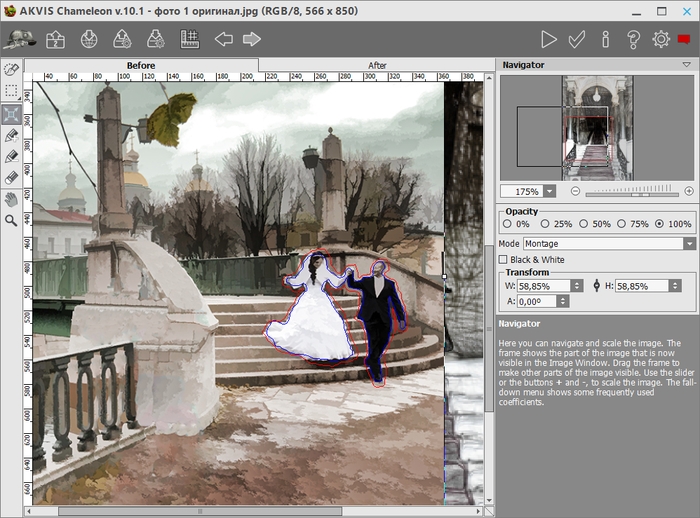Open help with the question mark icon
Viewport: 700px width, 518px height.
point(633,39)
